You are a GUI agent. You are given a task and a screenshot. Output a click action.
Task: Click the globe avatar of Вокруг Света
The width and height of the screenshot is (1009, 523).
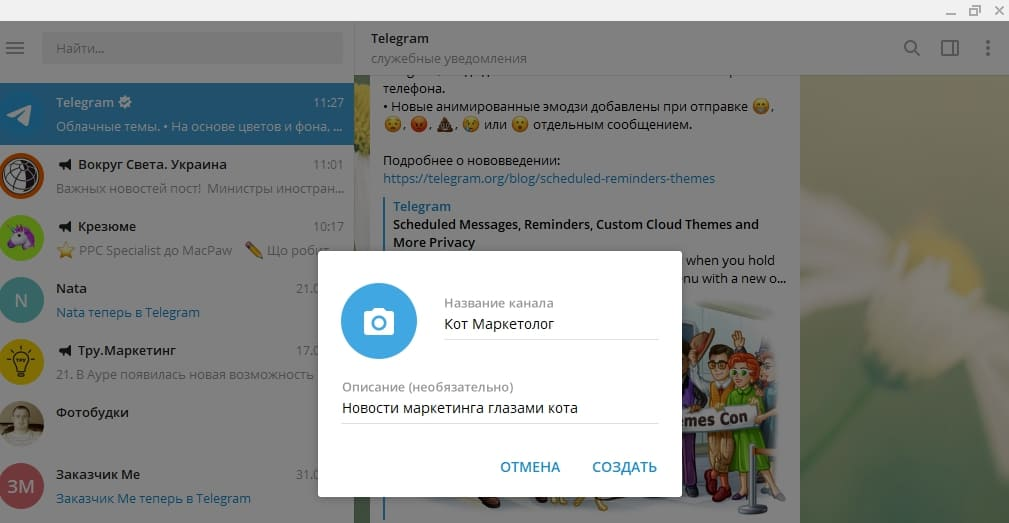(21, 176)
